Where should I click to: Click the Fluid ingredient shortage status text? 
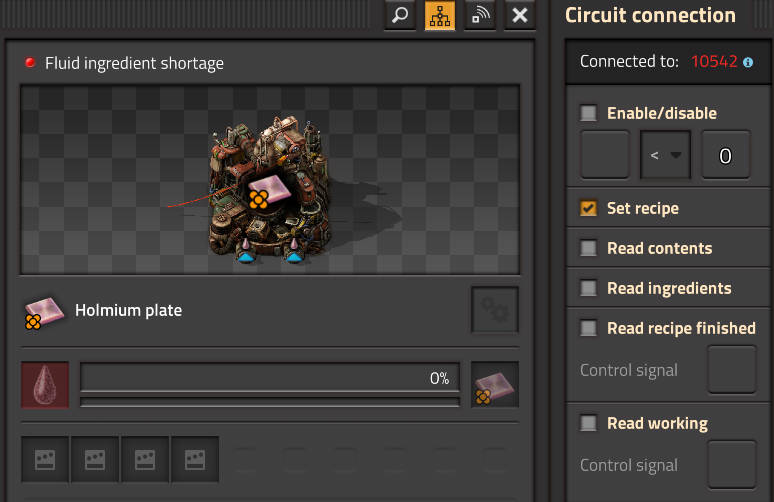tap(134, 63)
